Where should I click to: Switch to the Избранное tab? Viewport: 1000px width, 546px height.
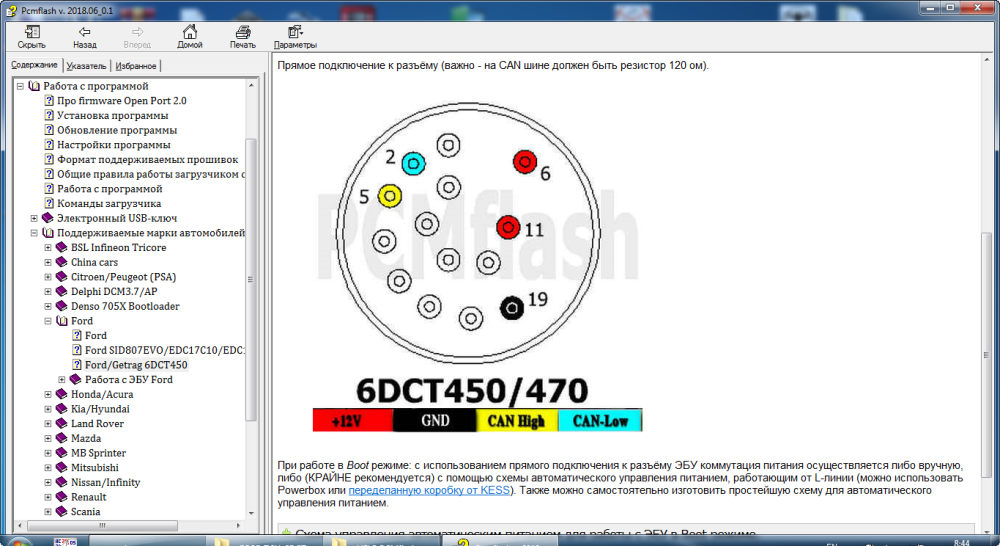(136, 66)
